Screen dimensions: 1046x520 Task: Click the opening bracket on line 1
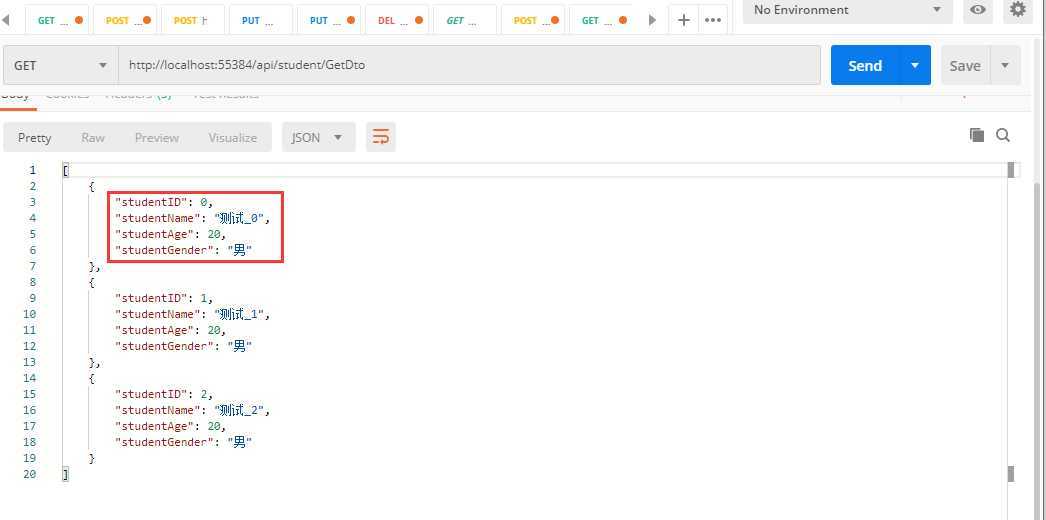pos(65,170)
